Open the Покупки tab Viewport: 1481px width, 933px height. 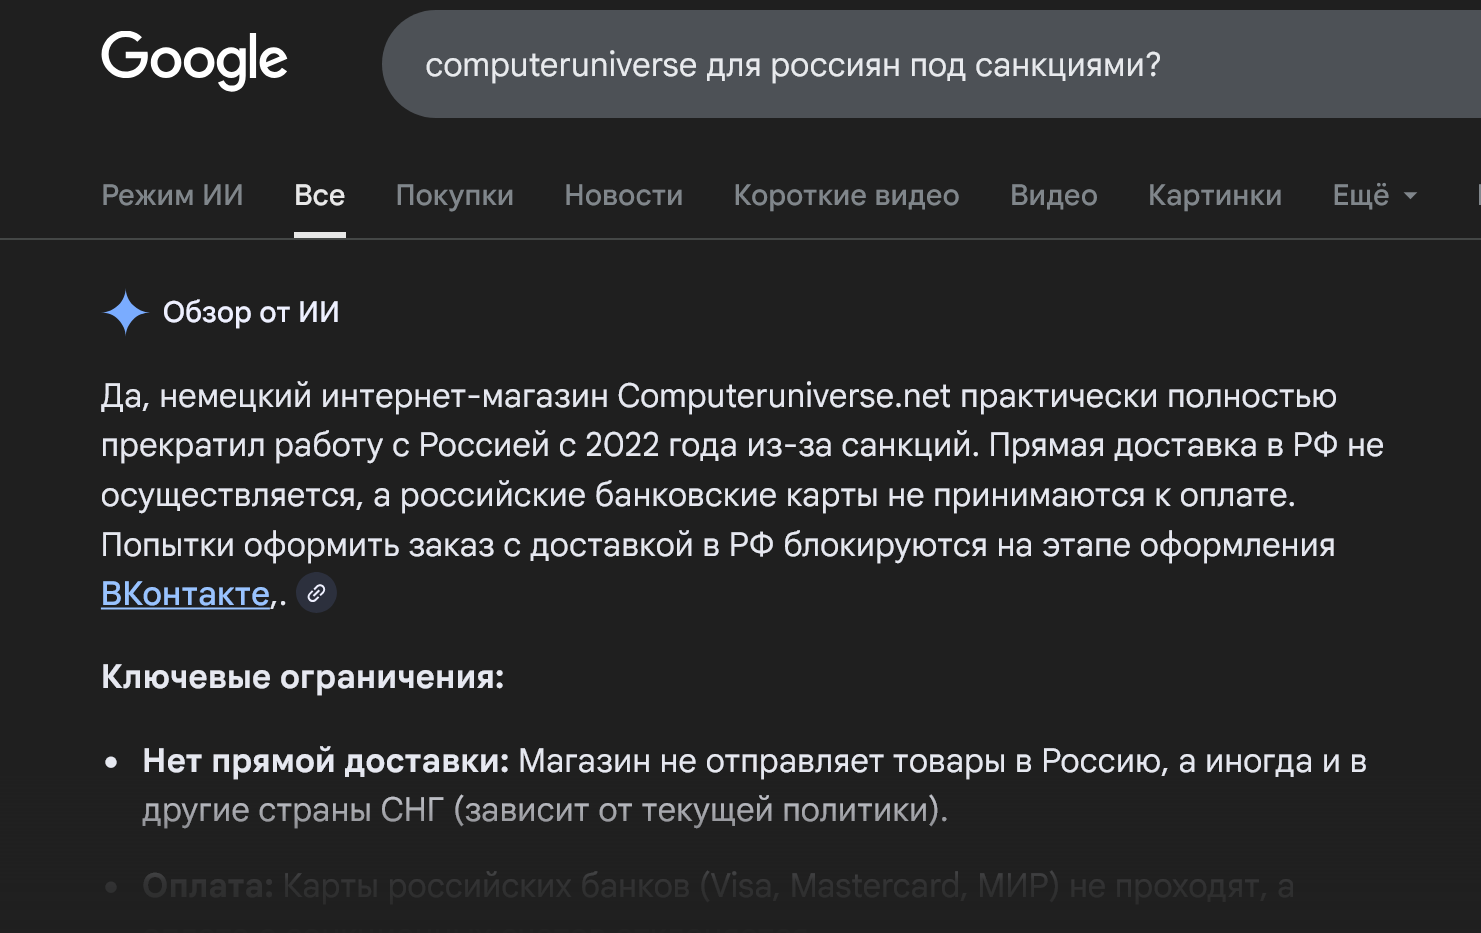coord(454,195)
